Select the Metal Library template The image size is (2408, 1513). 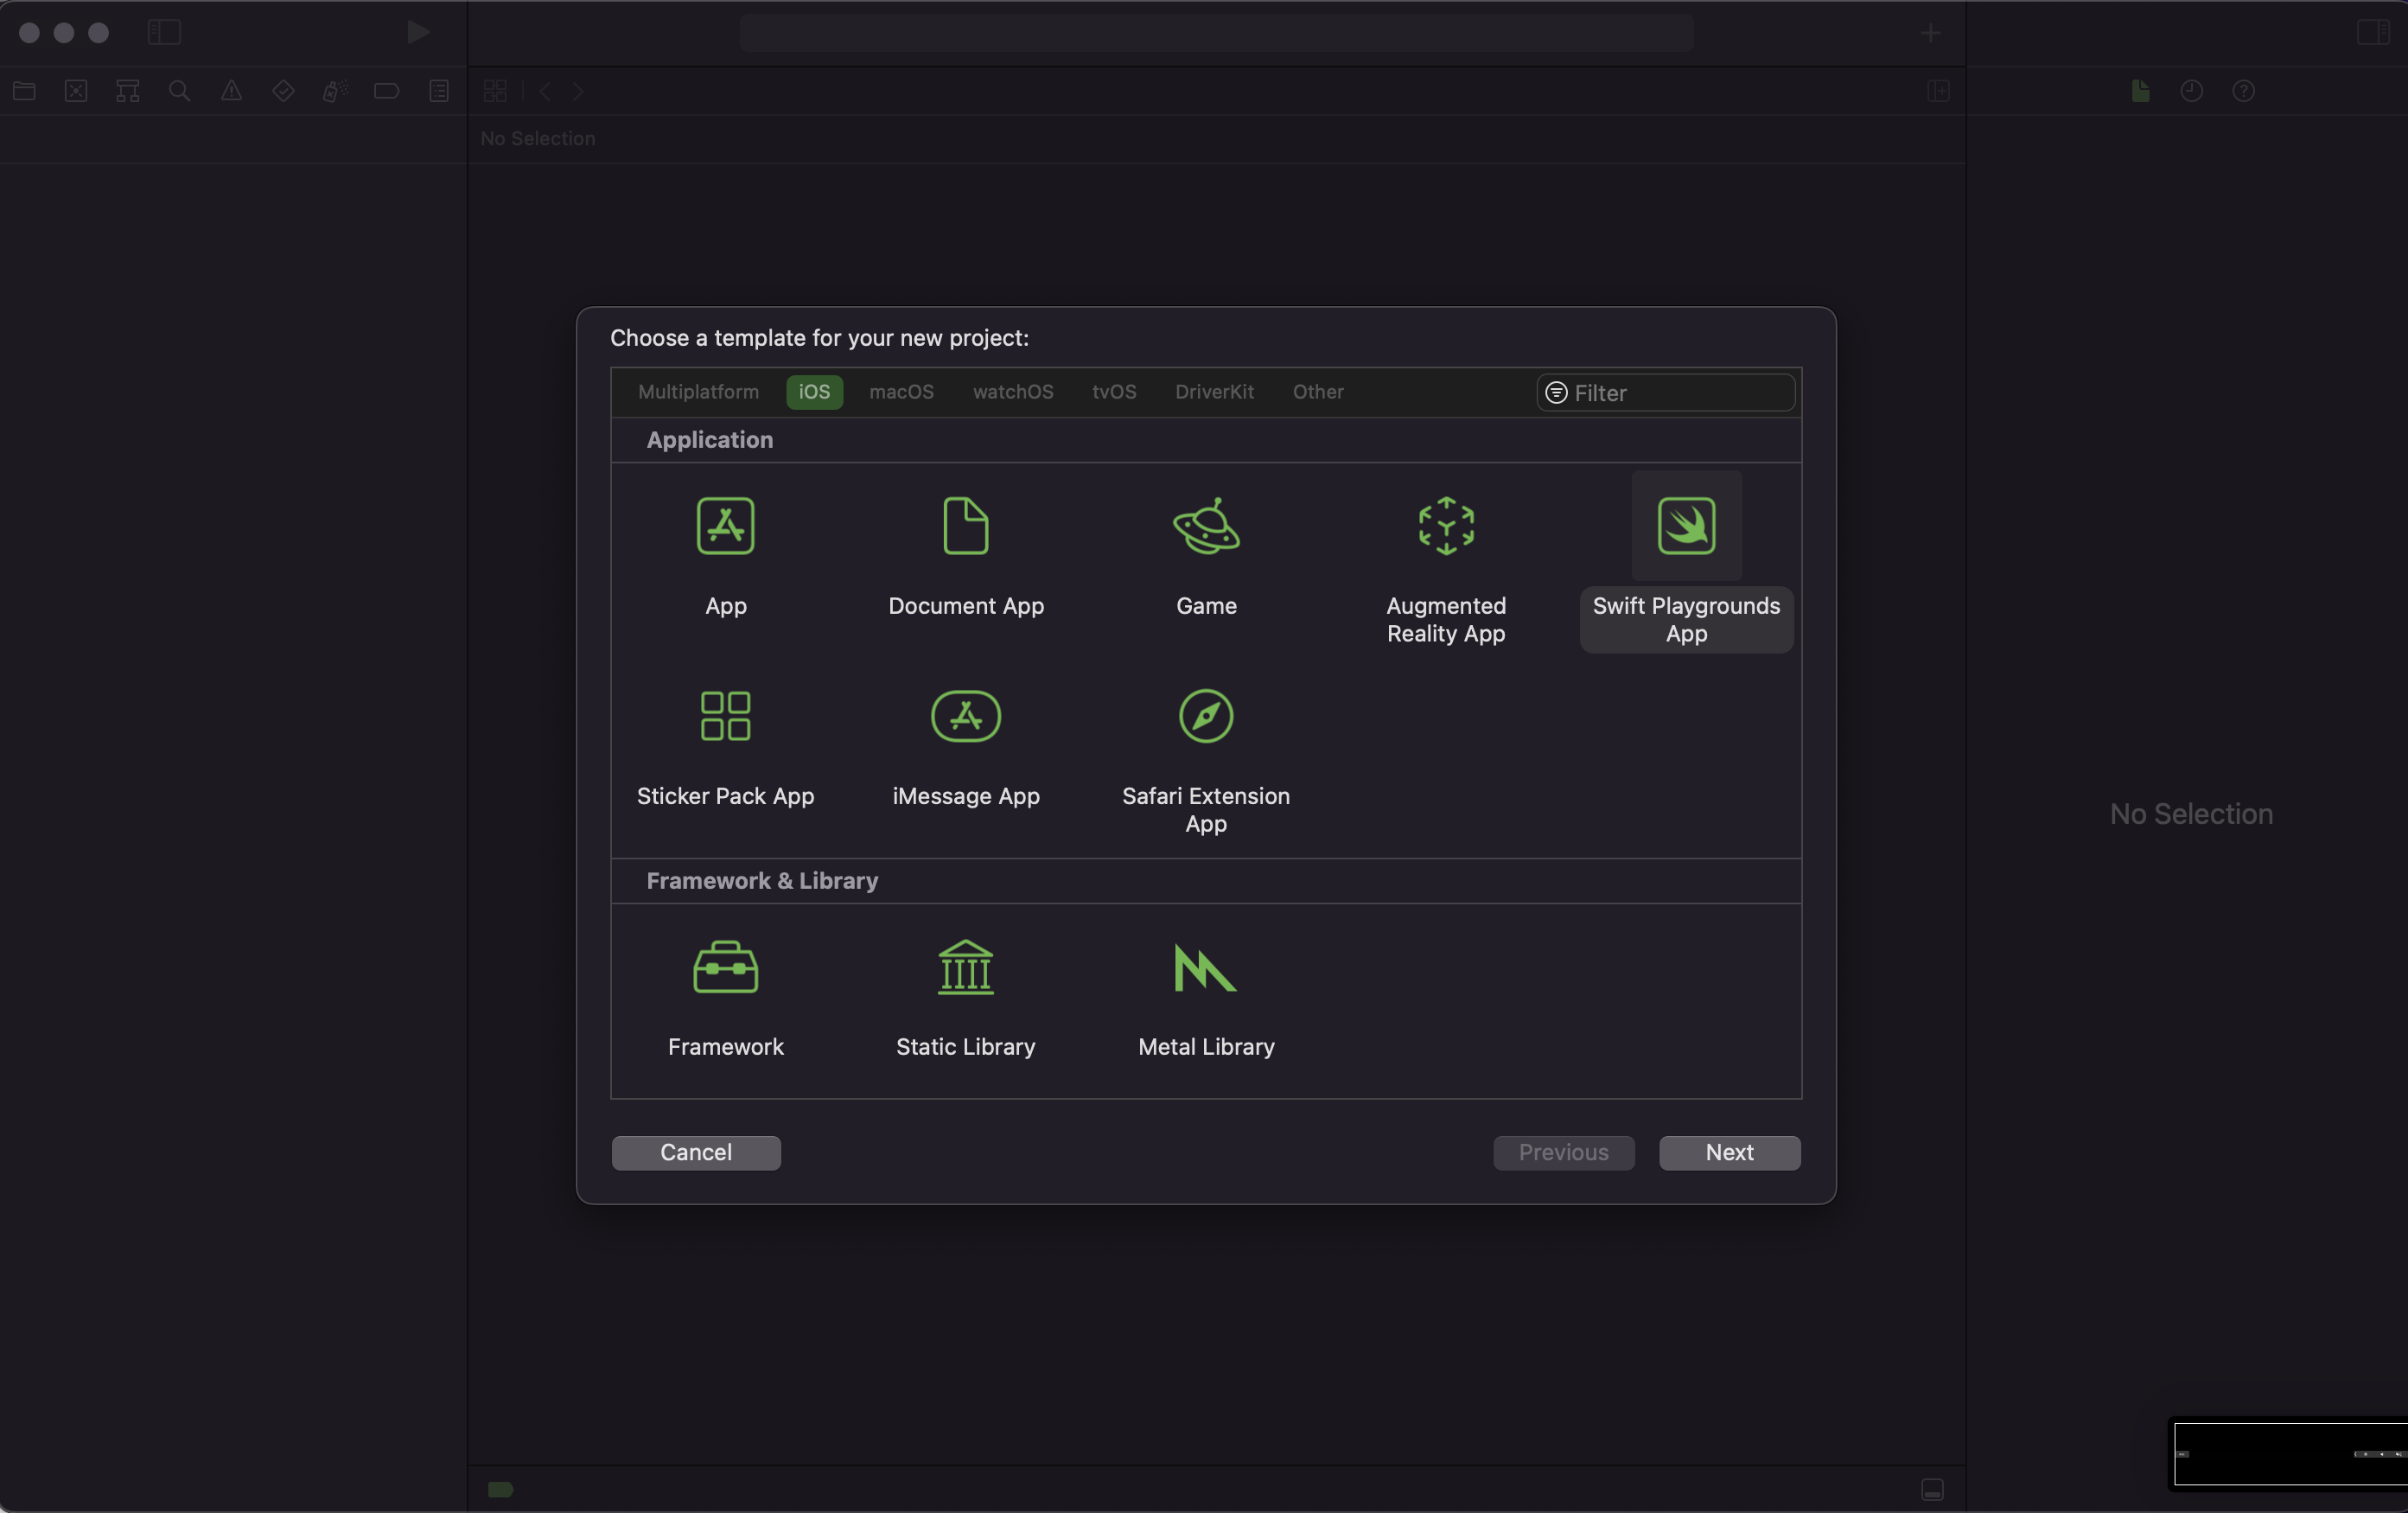pos(1205,967)
